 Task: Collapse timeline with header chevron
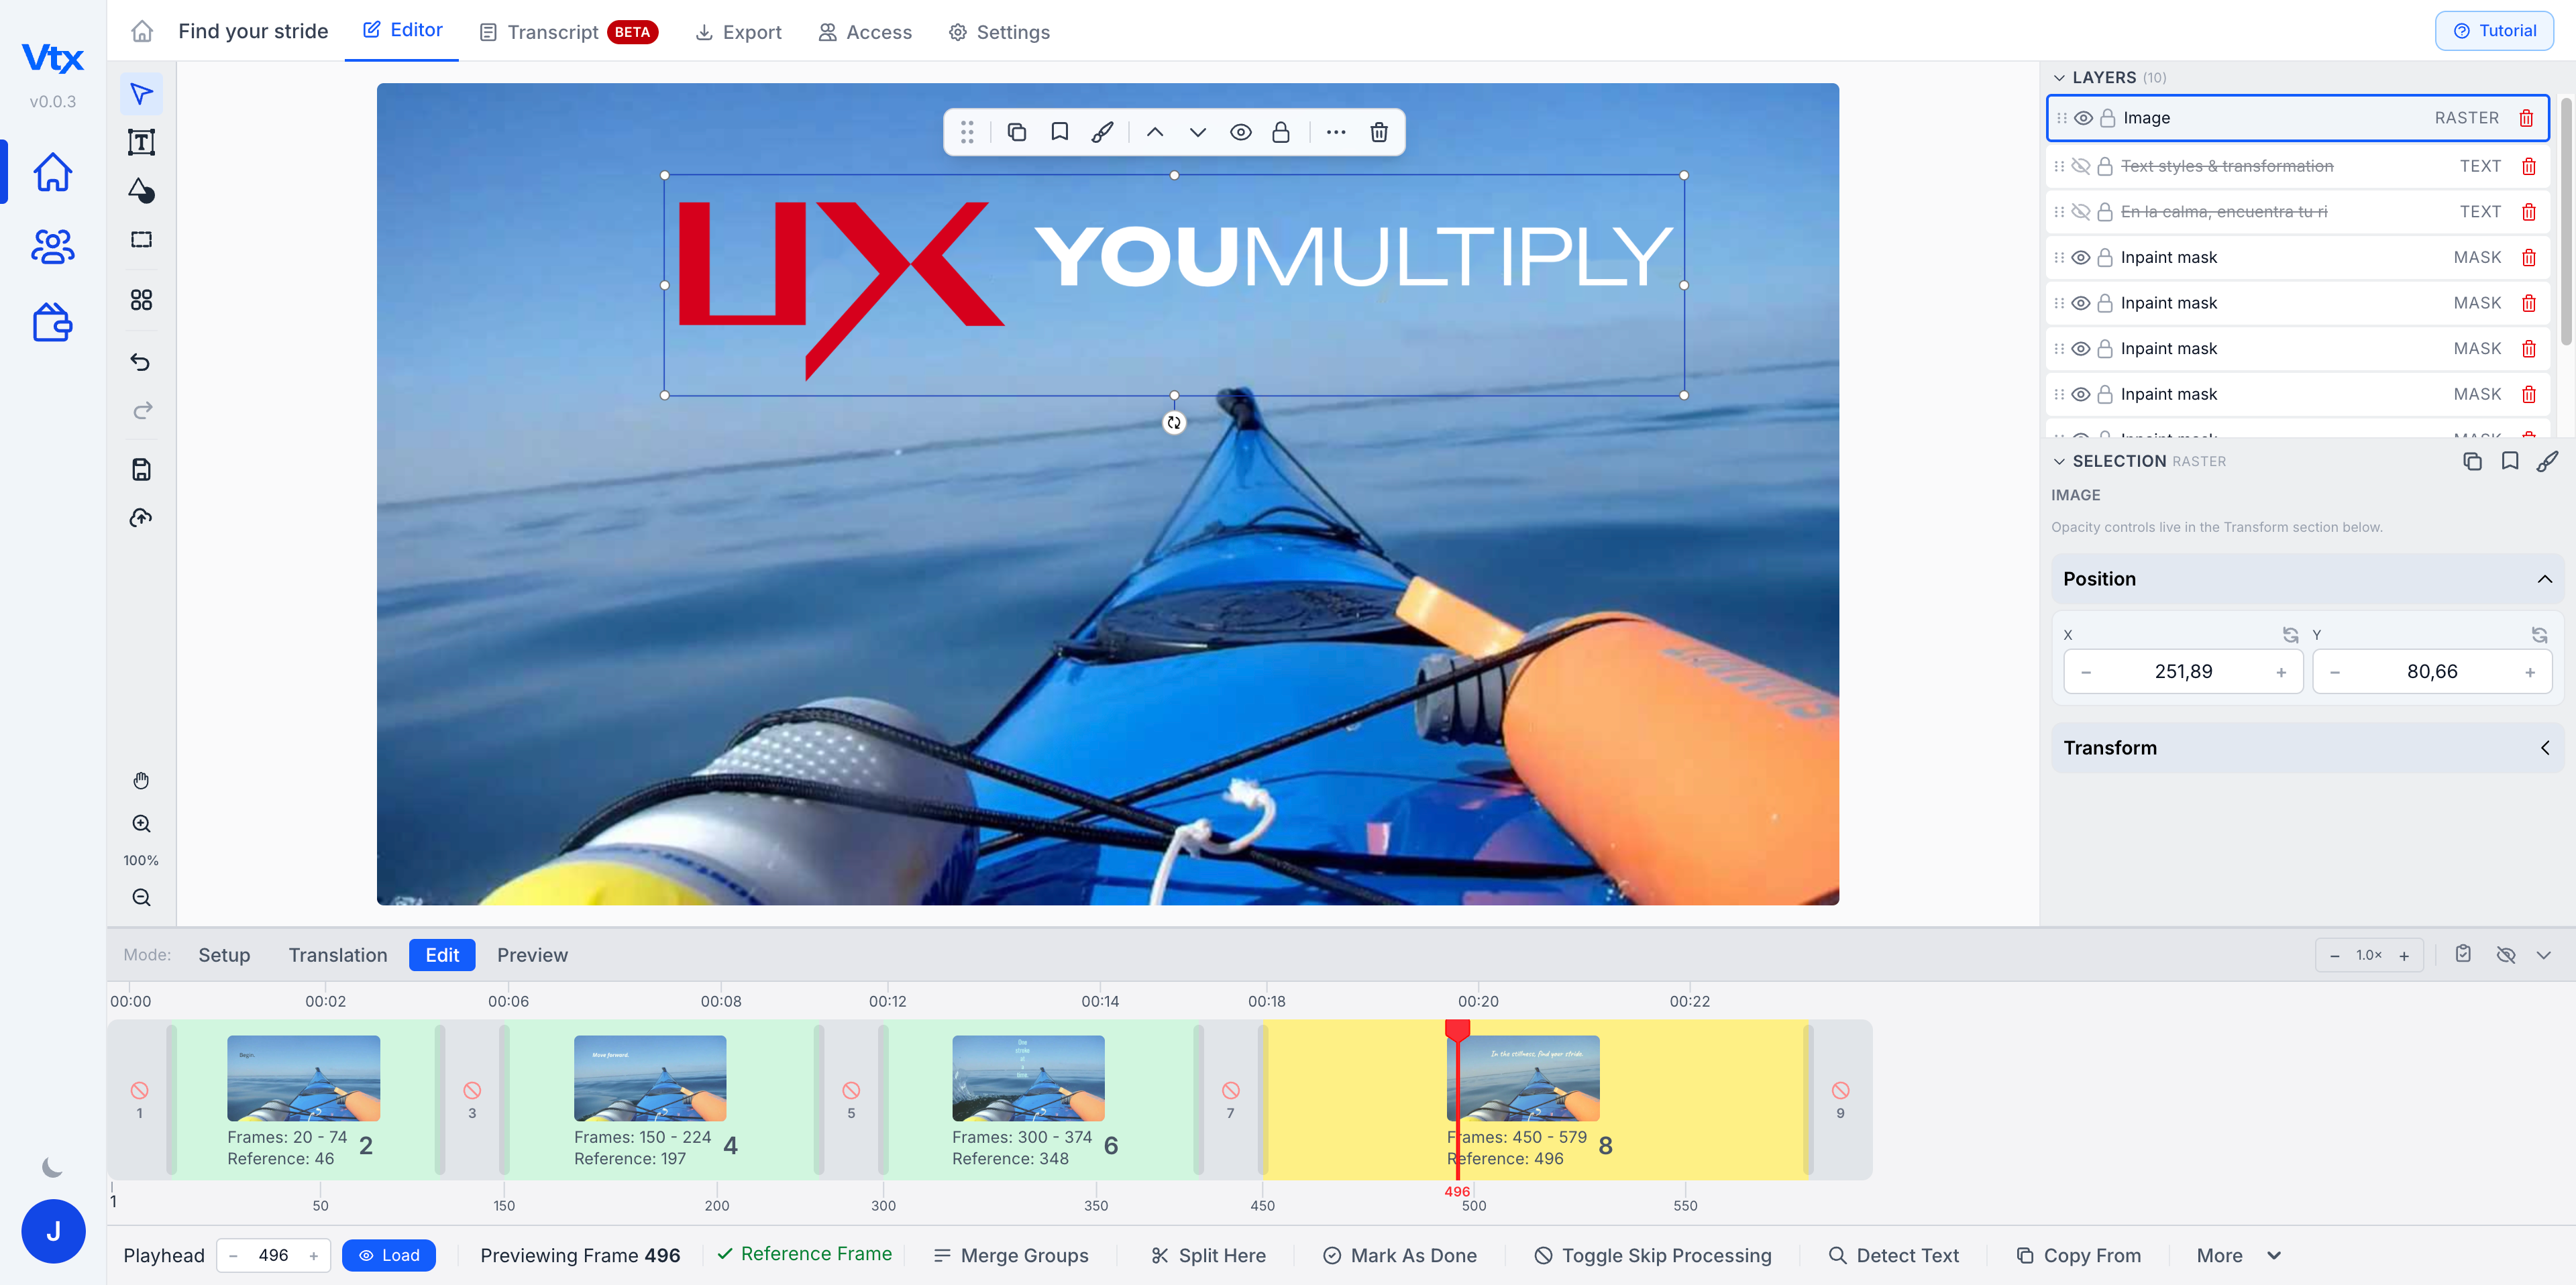(x=2543, y=954)
